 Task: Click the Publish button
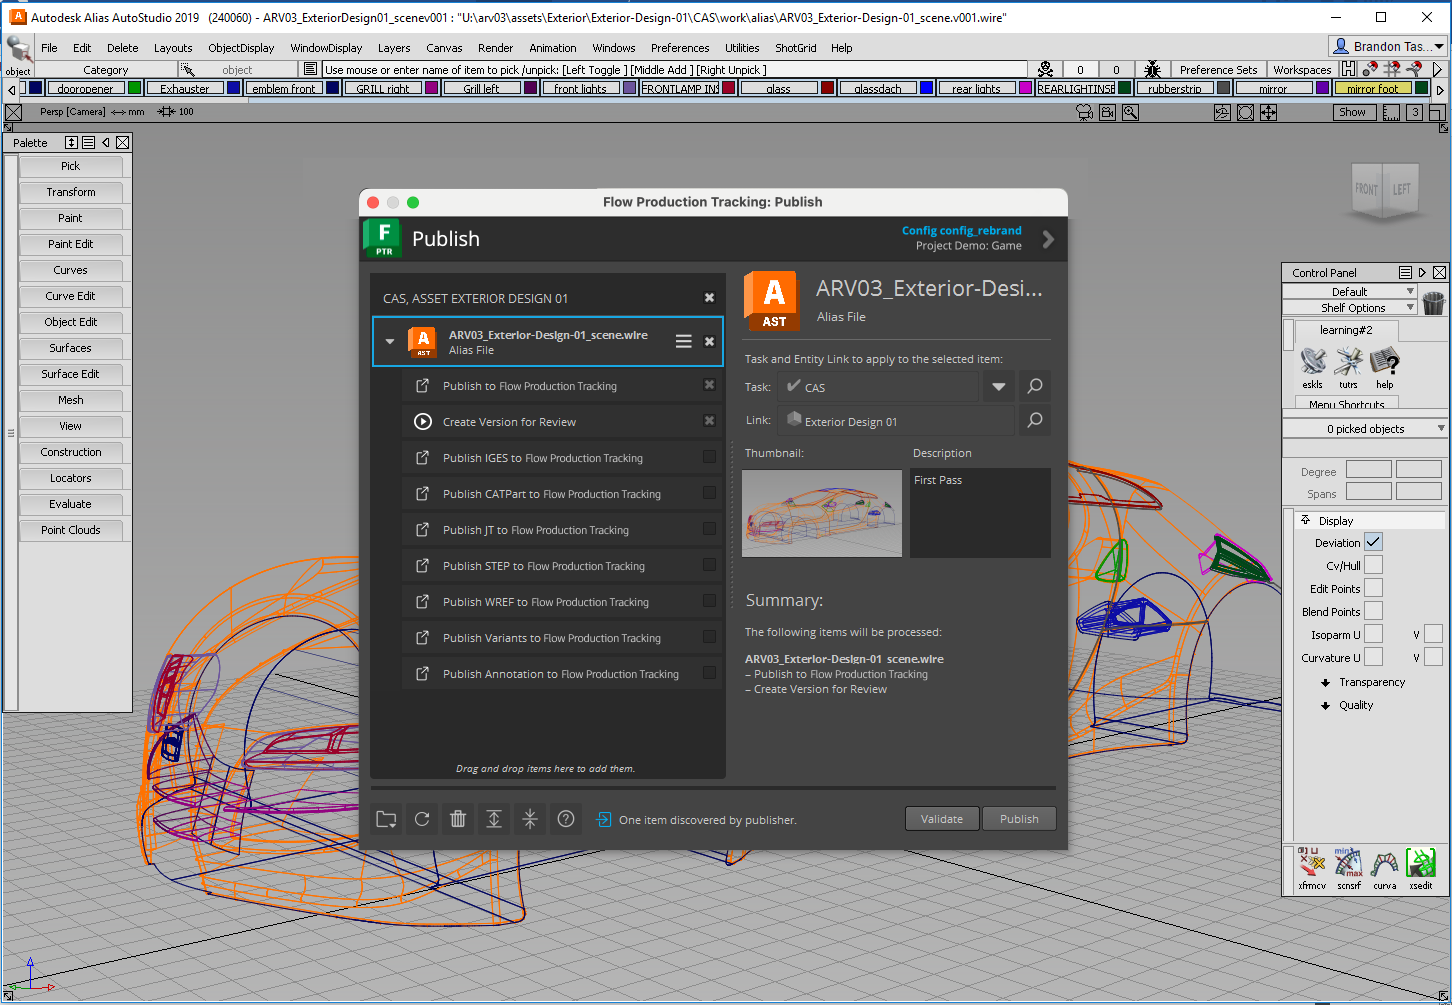(1019, 819)
